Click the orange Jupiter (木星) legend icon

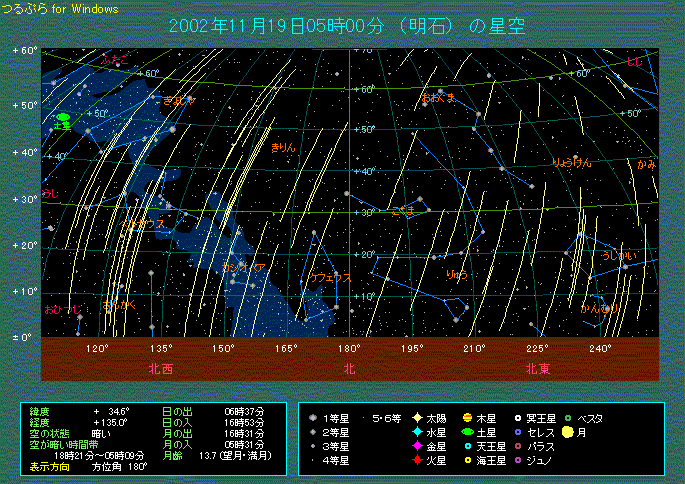pos(467,417)
